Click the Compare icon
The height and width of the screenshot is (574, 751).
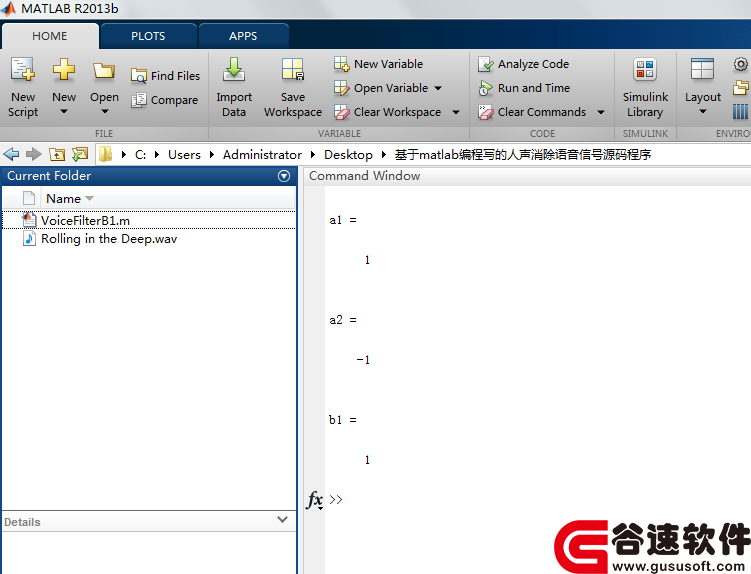click(x=139, y=100)
